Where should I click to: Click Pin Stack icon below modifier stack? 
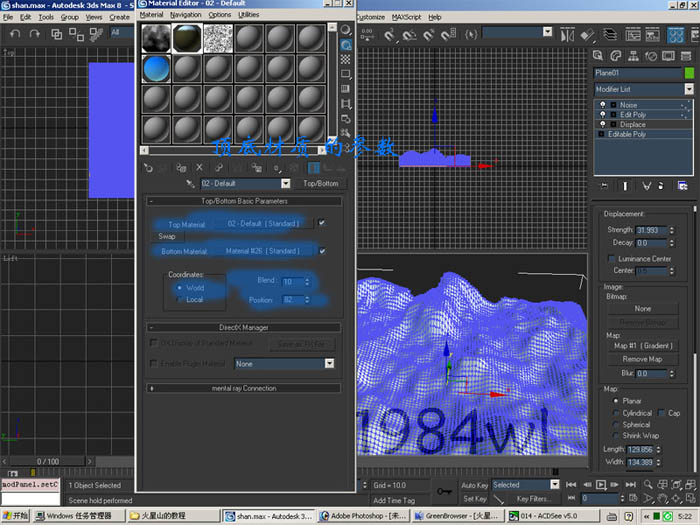click(x=604, y=186)
